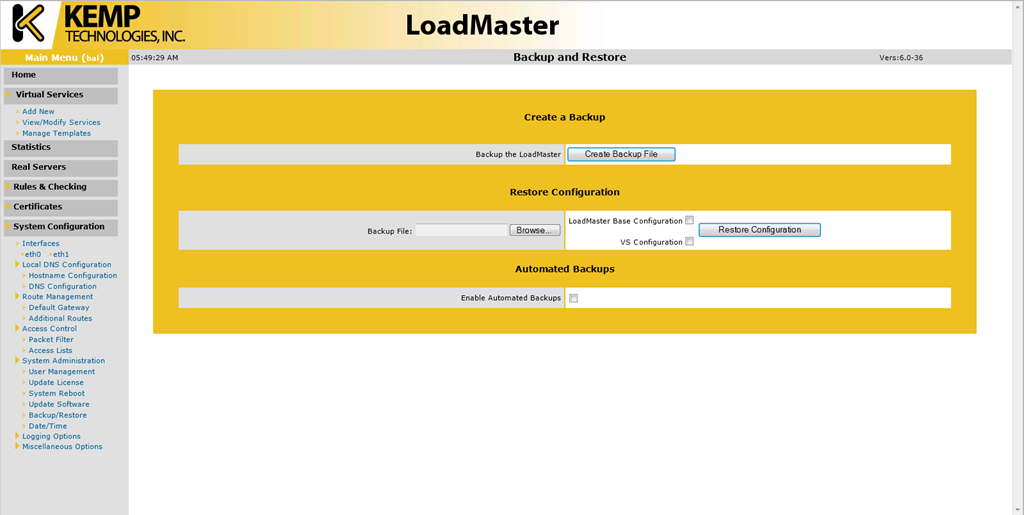
Task: Enable Automated Backups checkbox
Action: coord(573,298)
